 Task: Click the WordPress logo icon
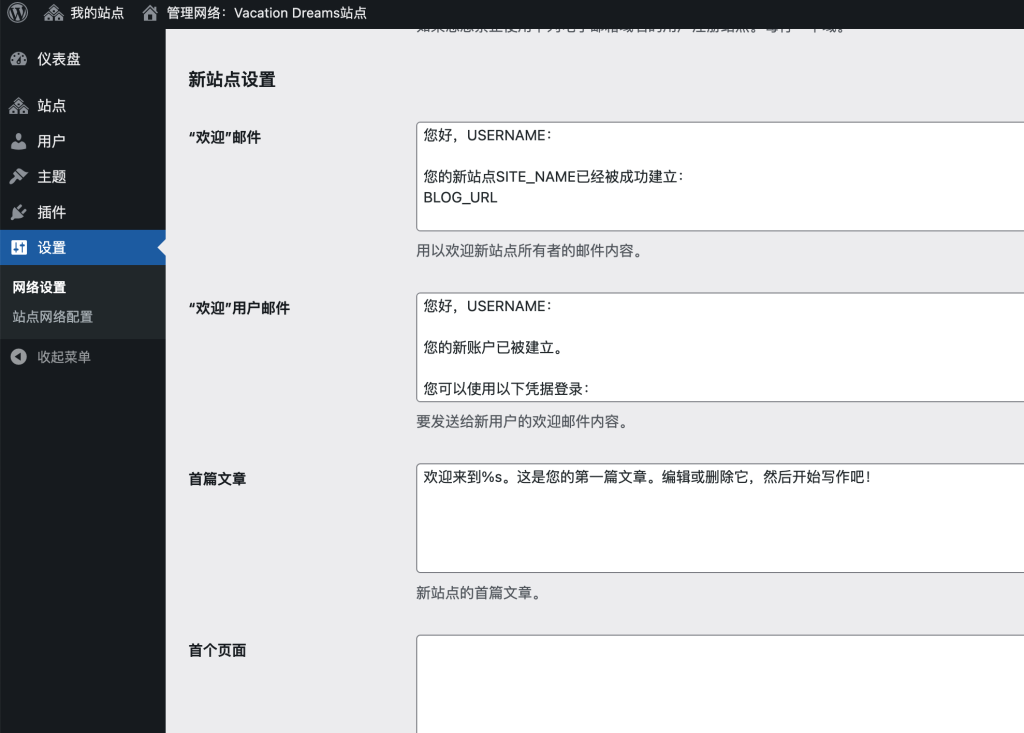point(17,13)
